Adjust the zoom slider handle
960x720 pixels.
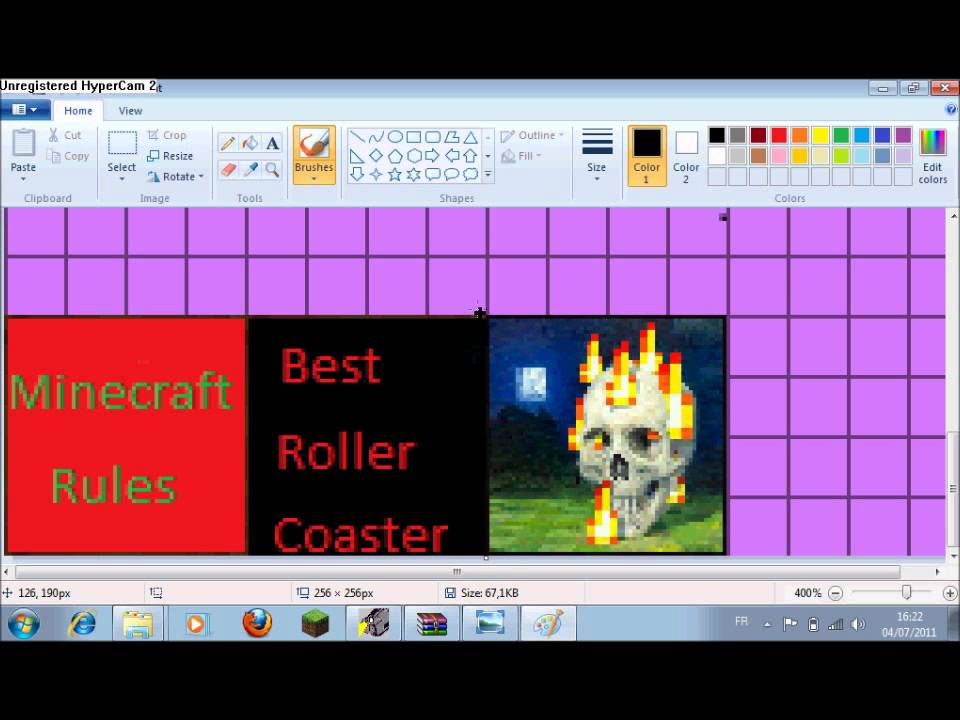coord(906,592)
